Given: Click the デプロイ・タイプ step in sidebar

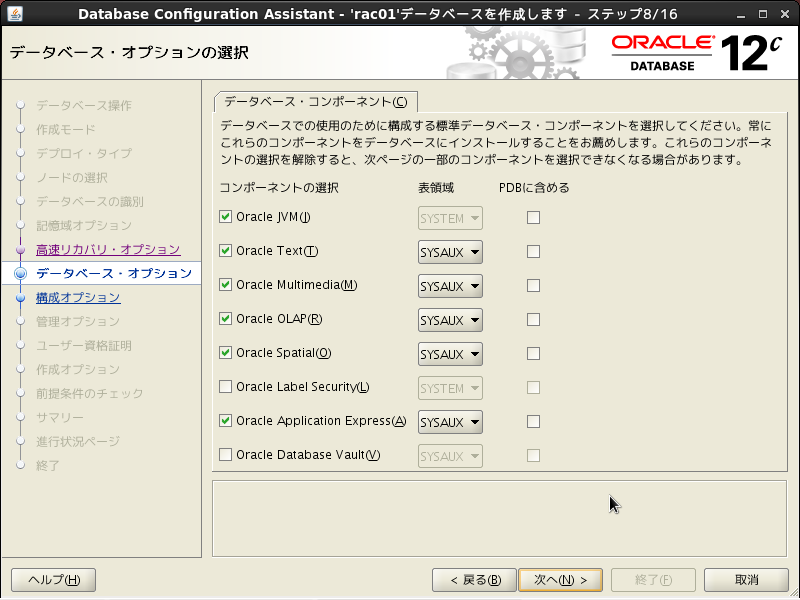Looking at the screenshot, I should coord(84,154).
